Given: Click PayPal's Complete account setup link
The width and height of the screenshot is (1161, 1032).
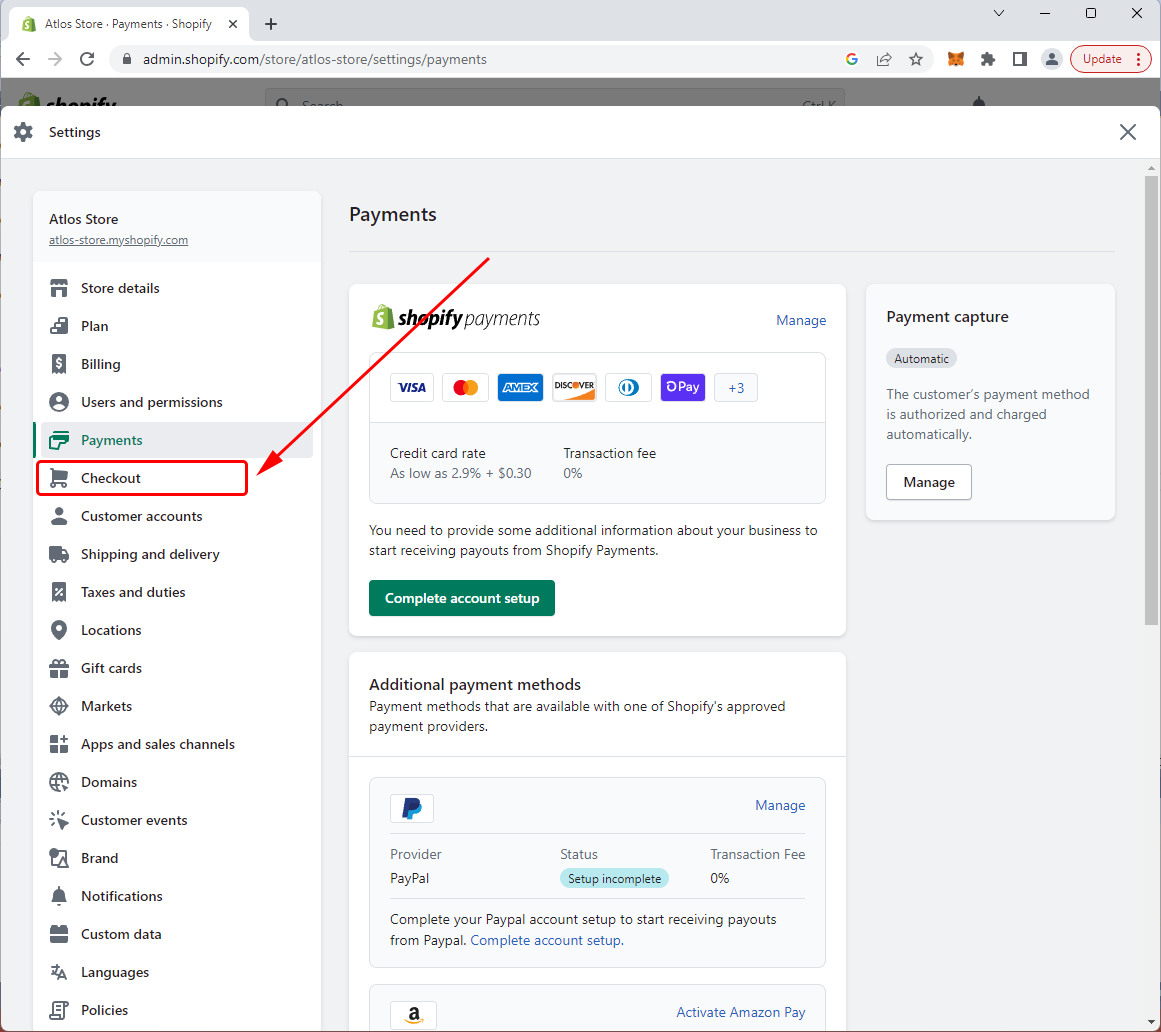Looking at the screenshot, I should (546, 940).
